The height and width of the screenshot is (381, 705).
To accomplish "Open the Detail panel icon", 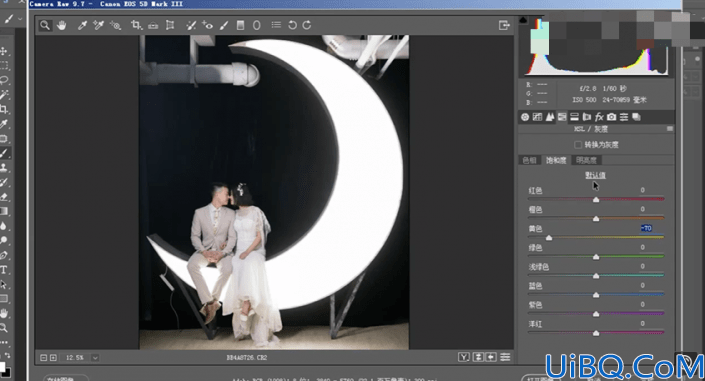I will [549, 117].
